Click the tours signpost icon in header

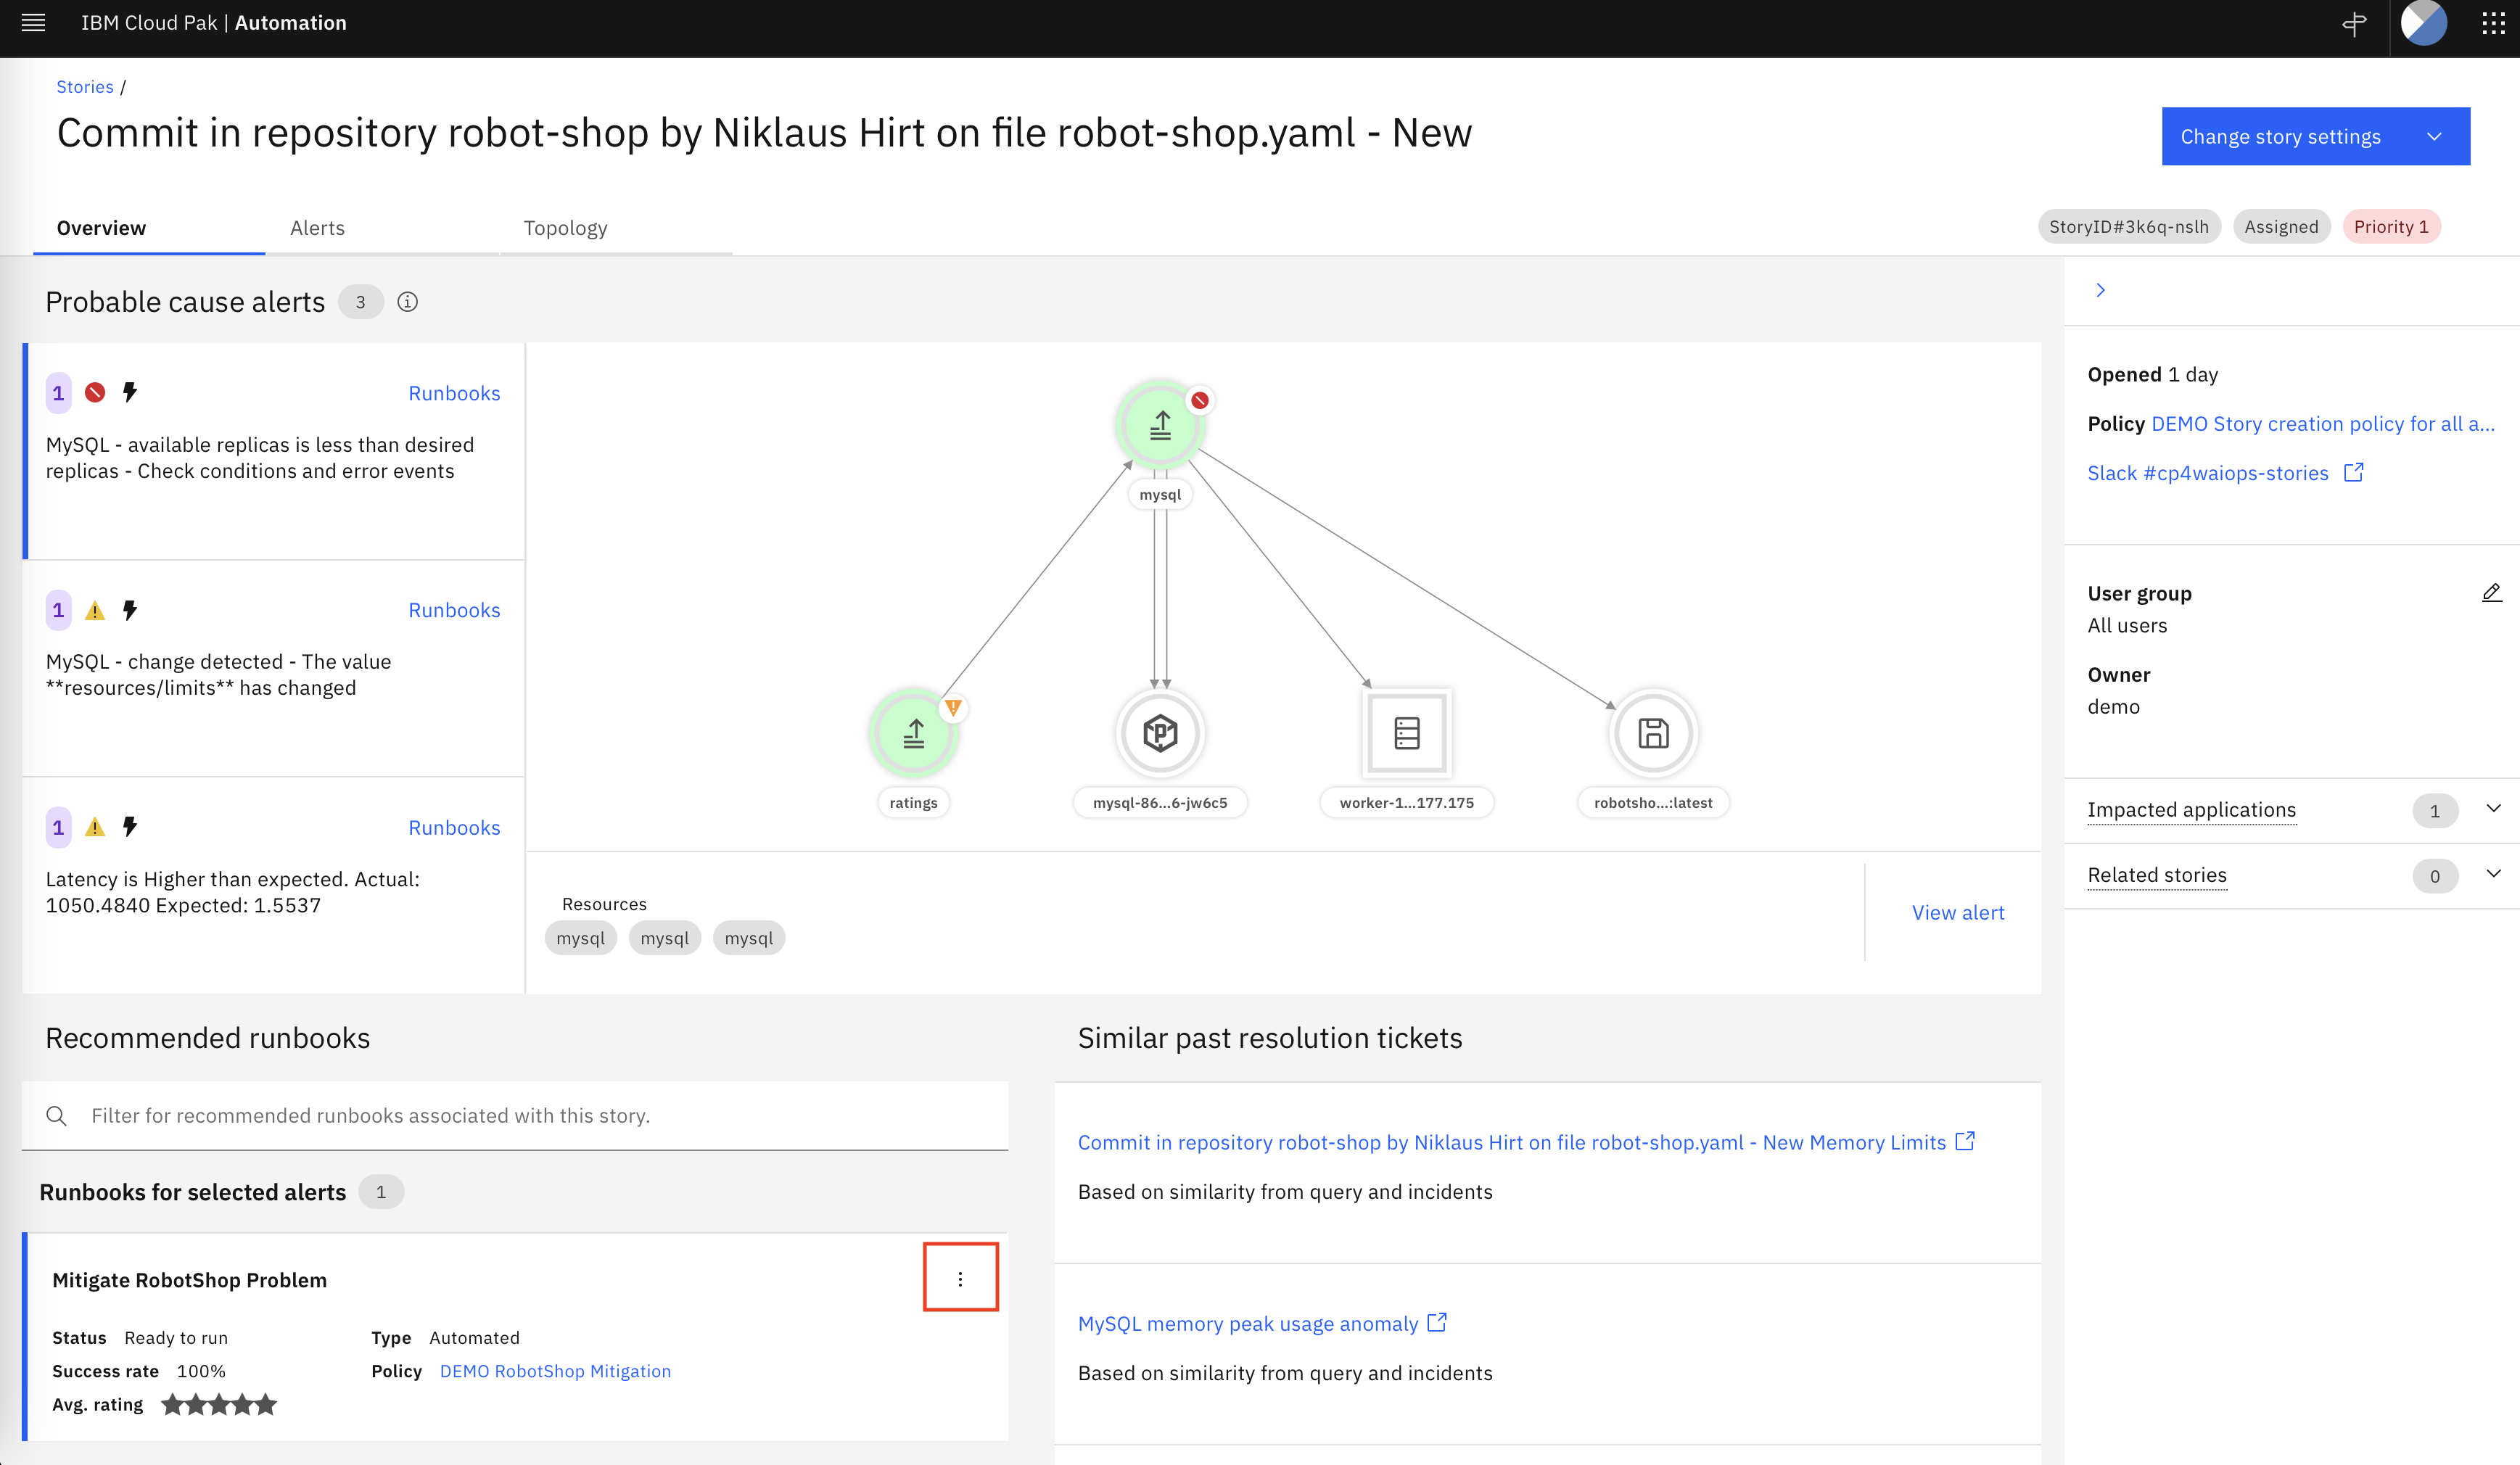(2354, 24)
